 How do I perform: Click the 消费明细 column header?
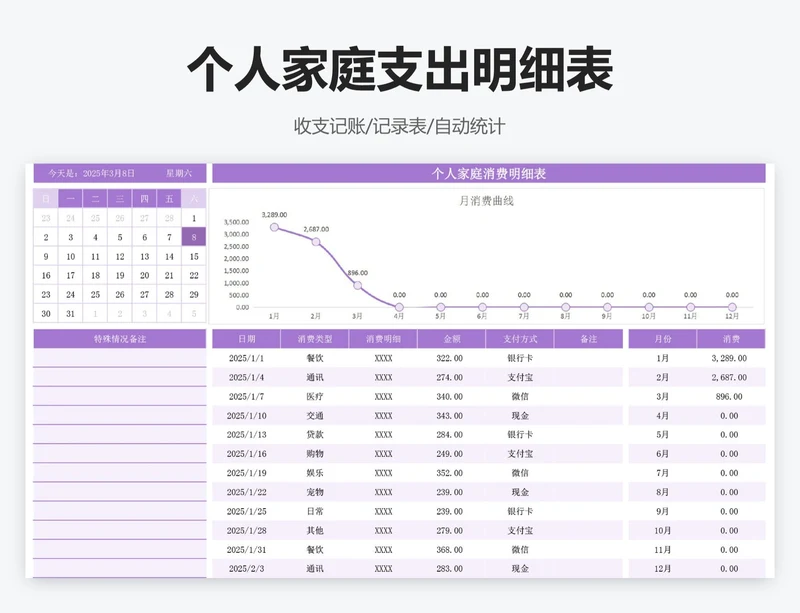click(383, 339)
